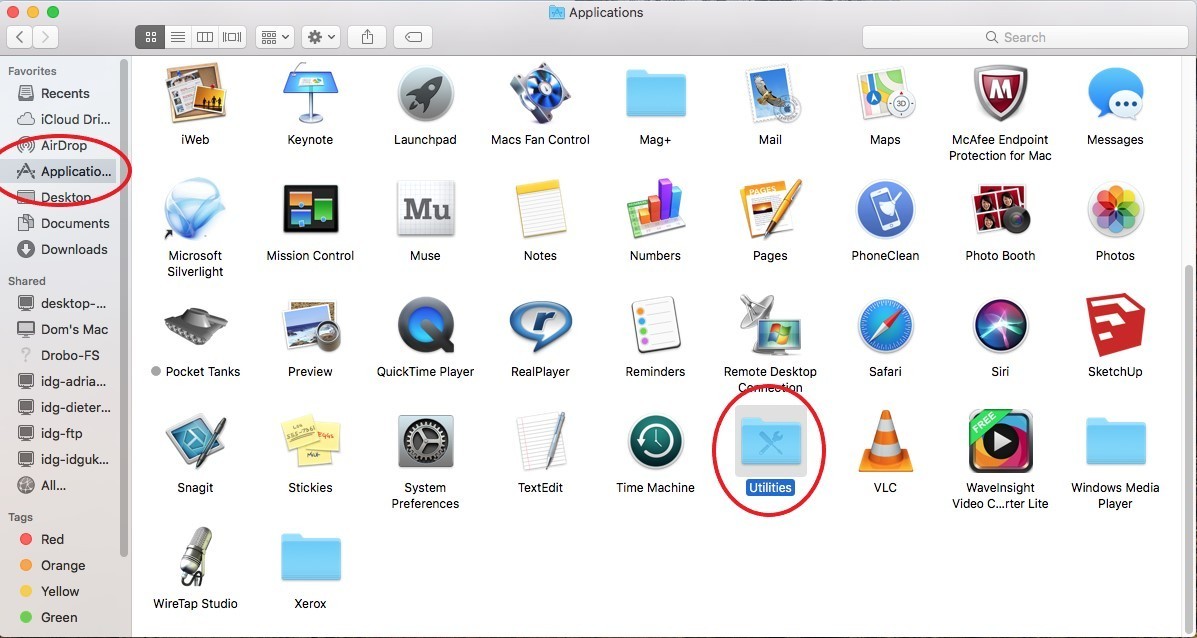Select the Photos app icon
The width and height of the screenshot is (1197, 638).
(1115, 208)
